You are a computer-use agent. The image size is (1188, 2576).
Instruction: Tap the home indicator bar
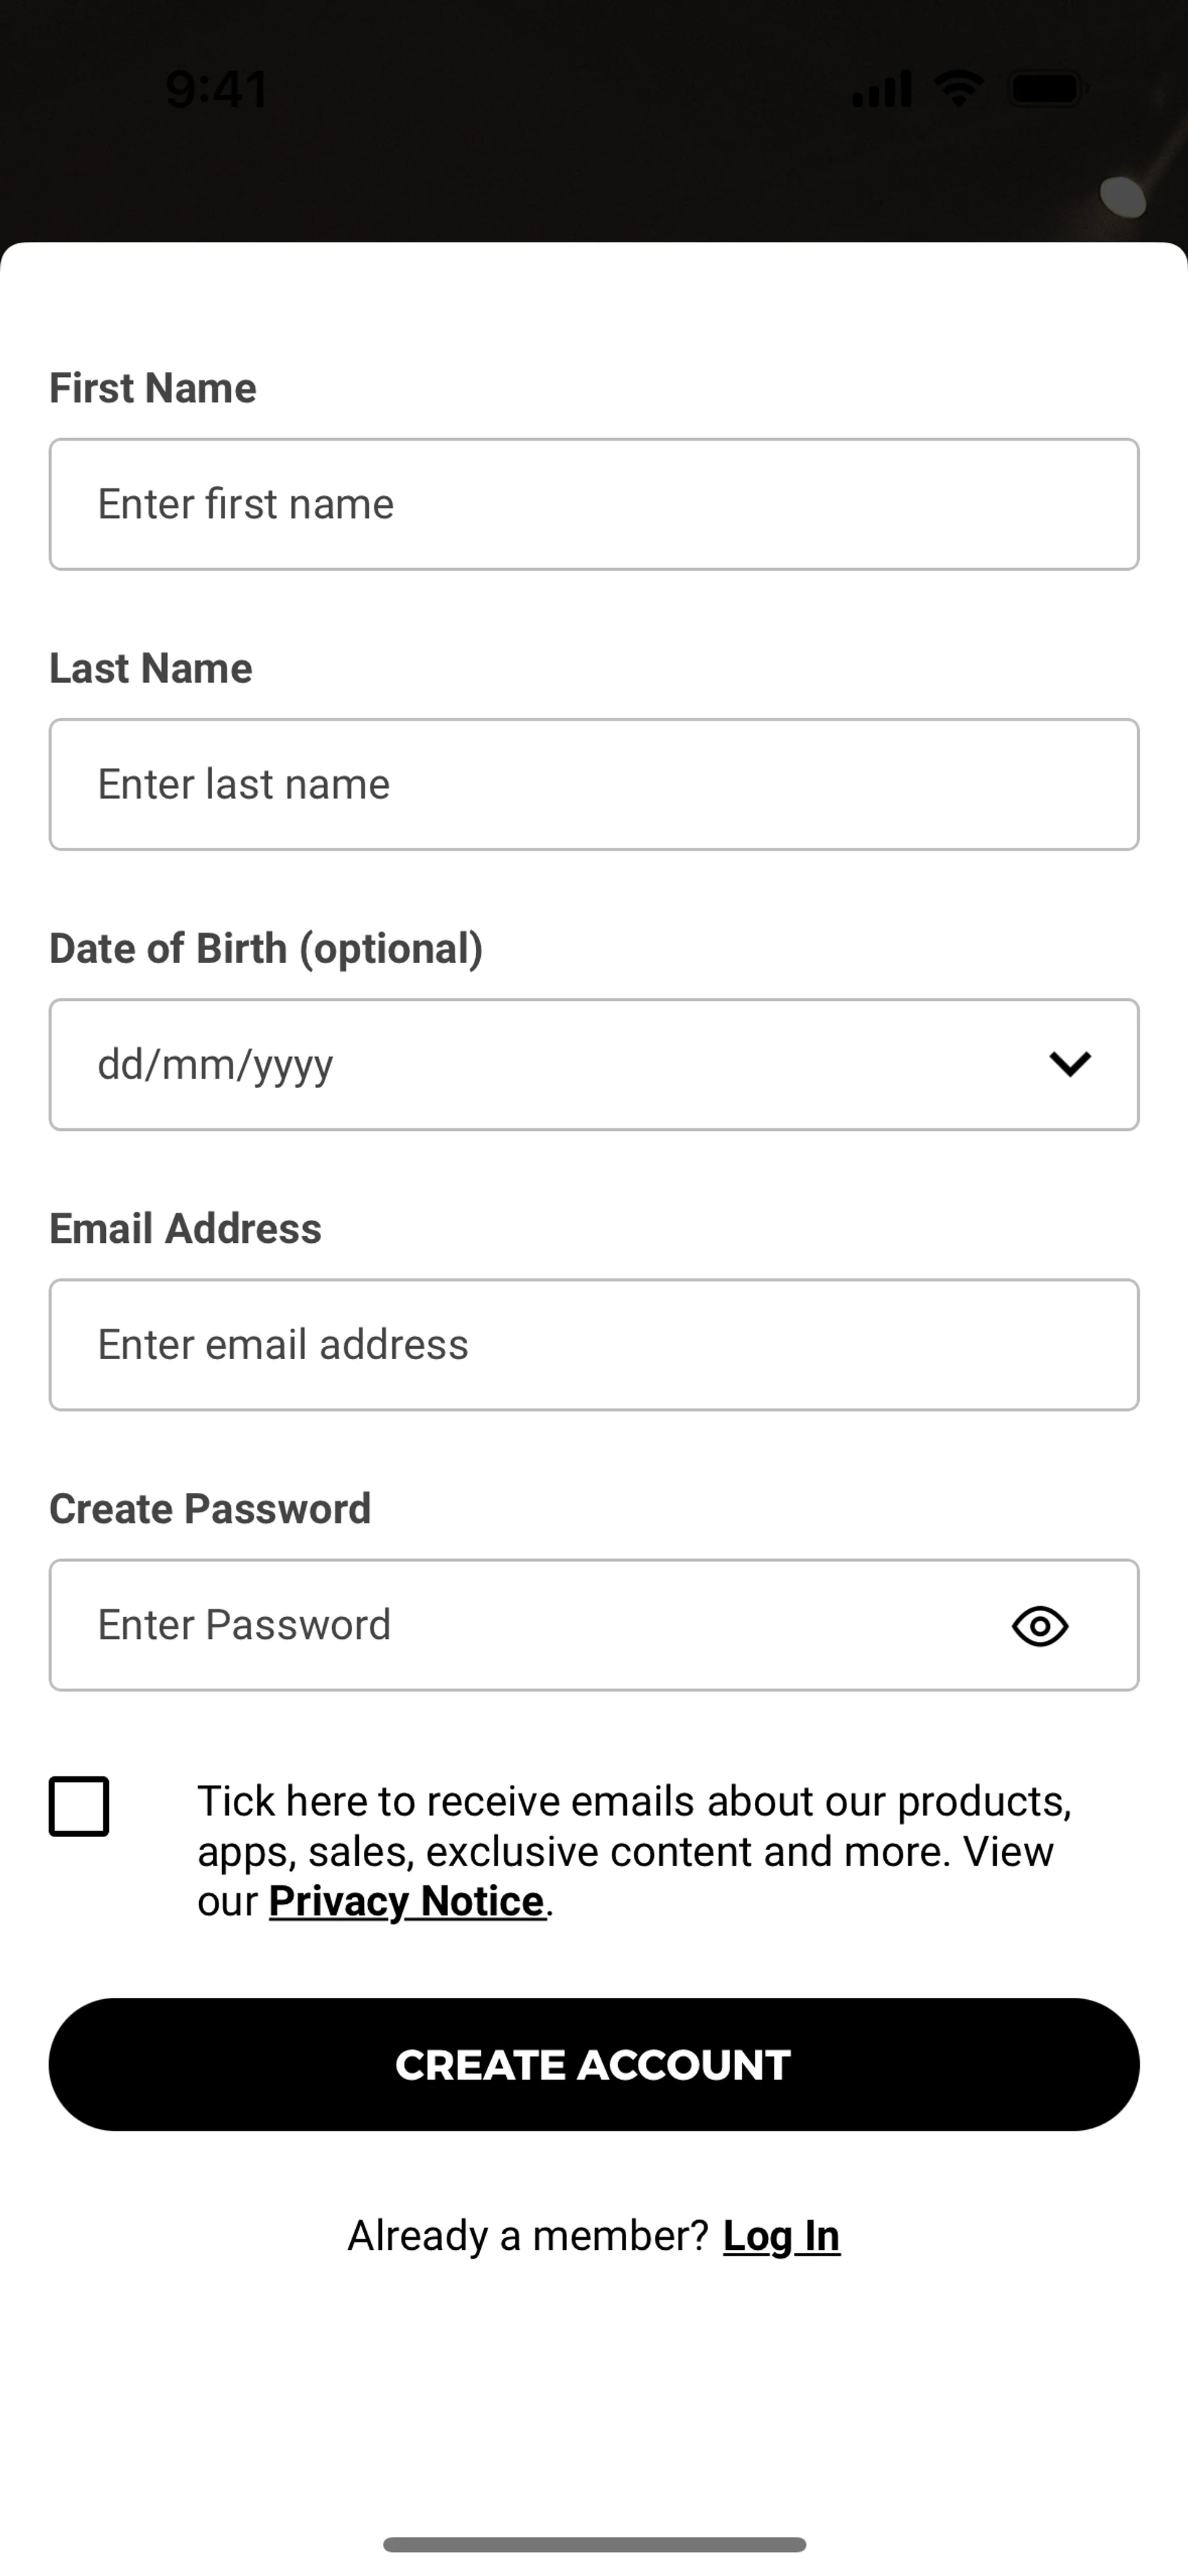pos(594,2544)
